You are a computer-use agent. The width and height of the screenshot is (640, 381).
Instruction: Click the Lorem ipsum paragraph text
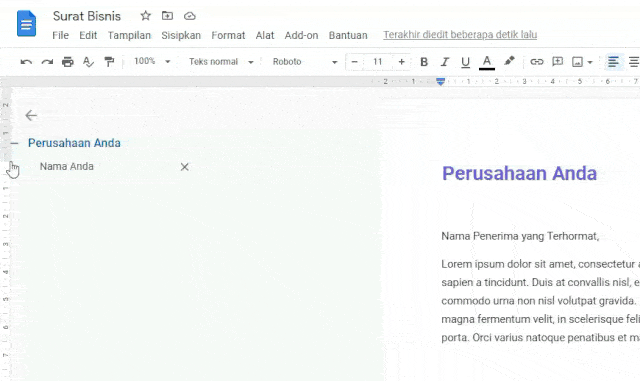[x=540, y=301]
